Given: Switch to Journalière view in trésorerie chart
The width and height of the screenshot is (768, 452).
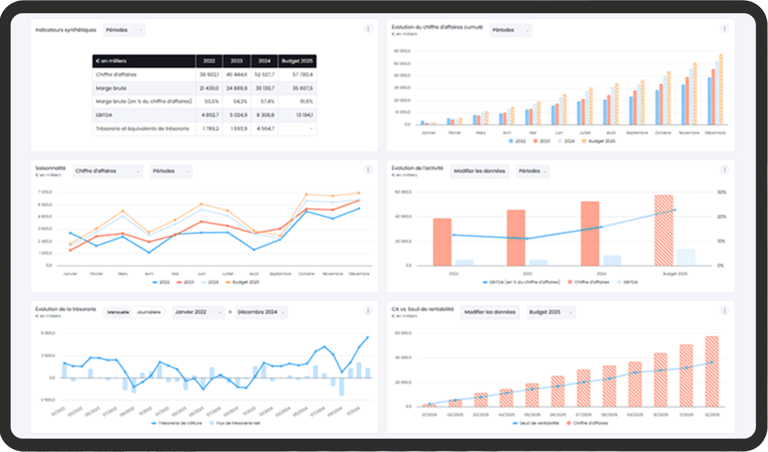Looking at the screenshot, I should (x=148, y=312).
